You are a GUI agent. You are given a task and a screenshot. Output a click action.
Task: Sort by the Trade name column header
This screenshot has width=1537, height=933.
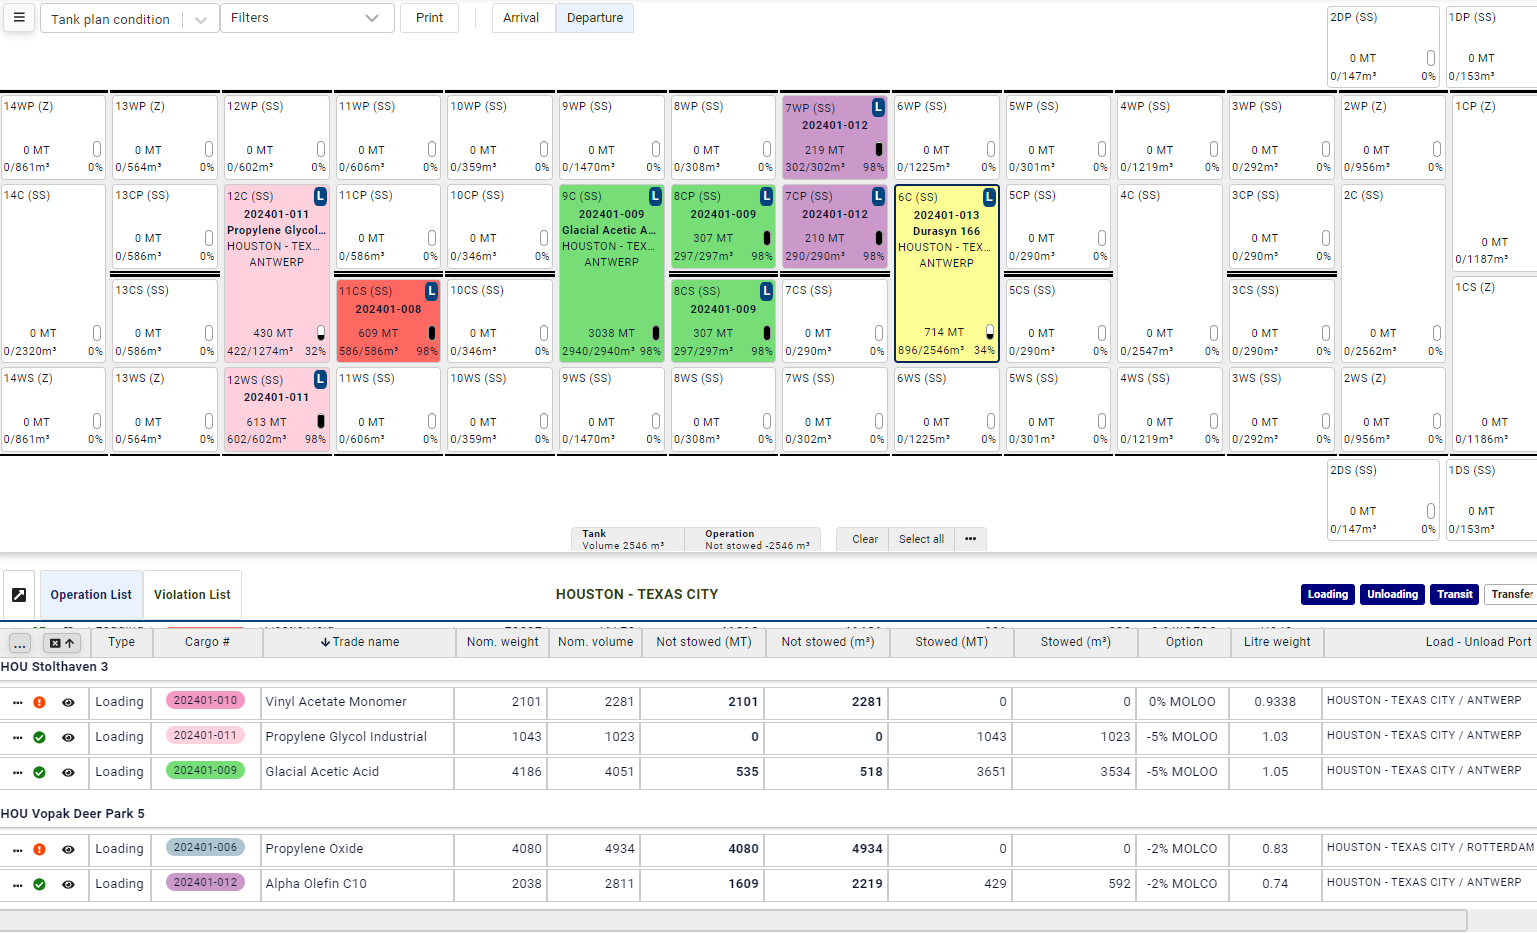[x=360, y=642]
